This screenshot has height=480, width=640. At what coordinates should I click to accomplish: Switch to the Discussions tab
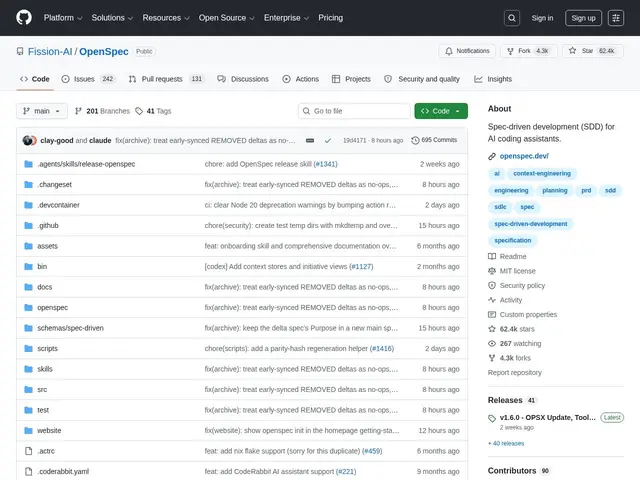tap(243, 79)
